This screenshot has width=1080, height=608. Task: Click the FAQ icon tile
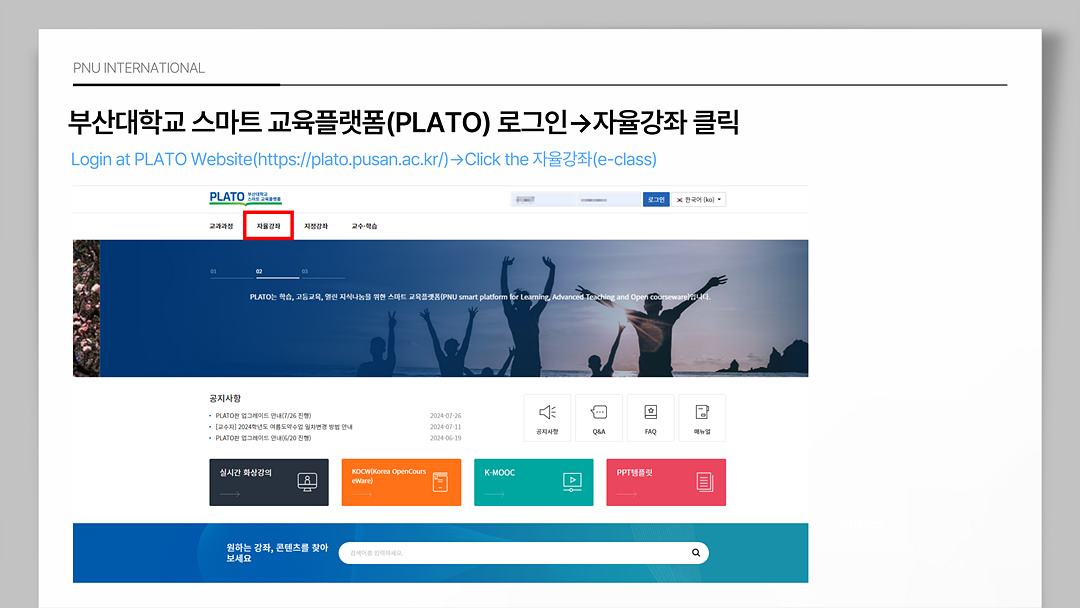tap(651, 417)
